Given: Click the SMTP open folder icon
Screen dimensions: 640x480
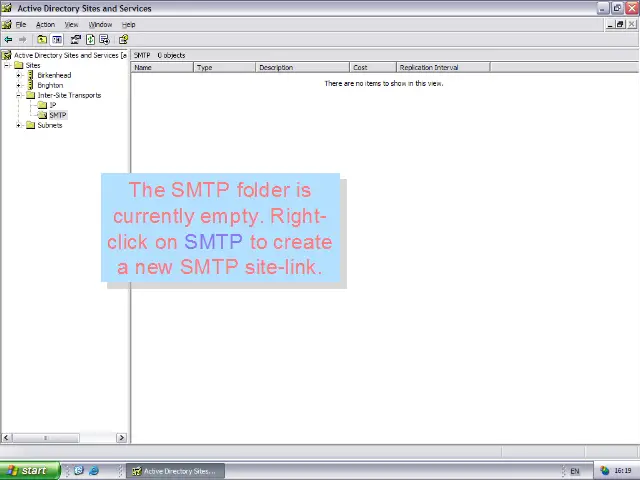Looking at the screenshot, I should click(x=42, y=115).
